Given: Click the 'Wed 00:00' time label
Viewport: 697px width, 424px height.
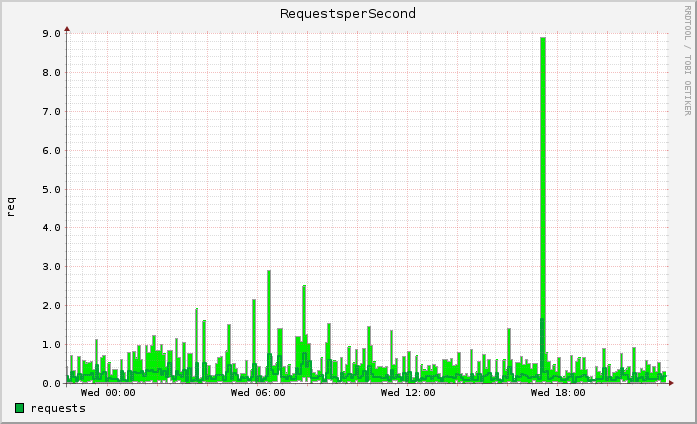Looking at the screenshot, I should tap(108, 393).
